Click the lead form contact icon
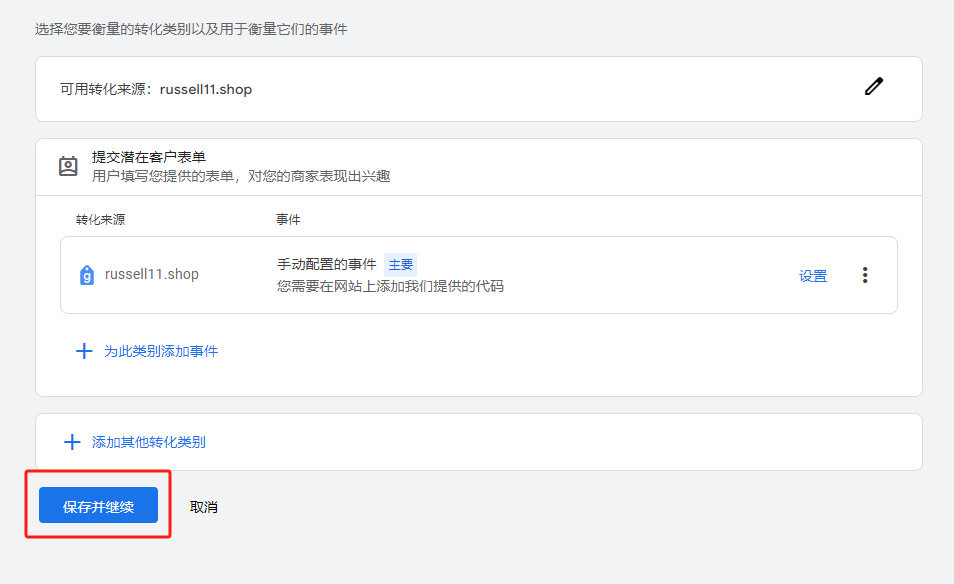954x584 pixels. tap(66, 166)
